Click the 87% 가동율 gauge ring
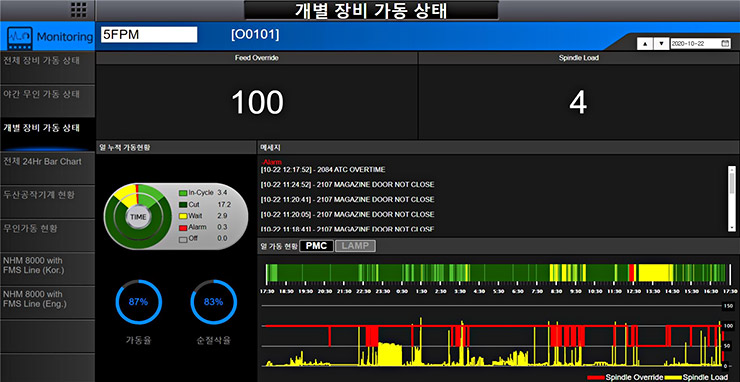Viewport: 740px width, 382px height. coord(139,303)
